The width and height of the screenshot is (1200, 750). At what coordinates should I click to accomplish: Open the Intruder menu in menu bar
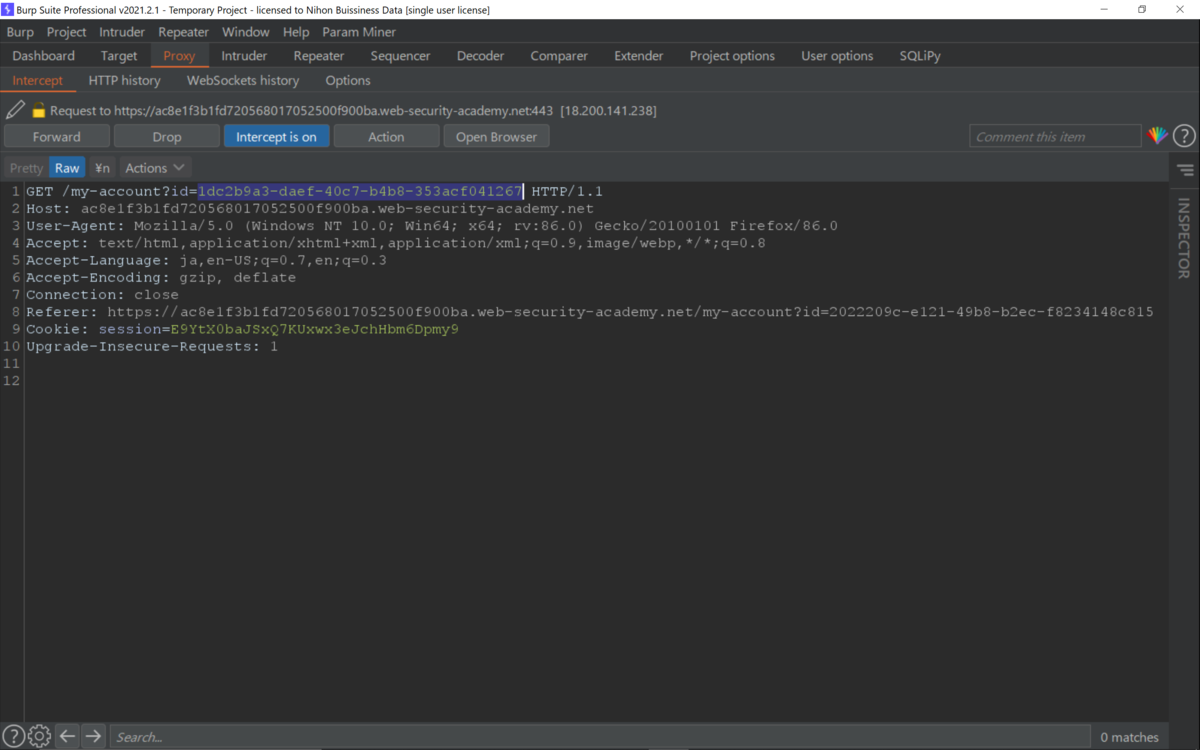tap(122, 32)
